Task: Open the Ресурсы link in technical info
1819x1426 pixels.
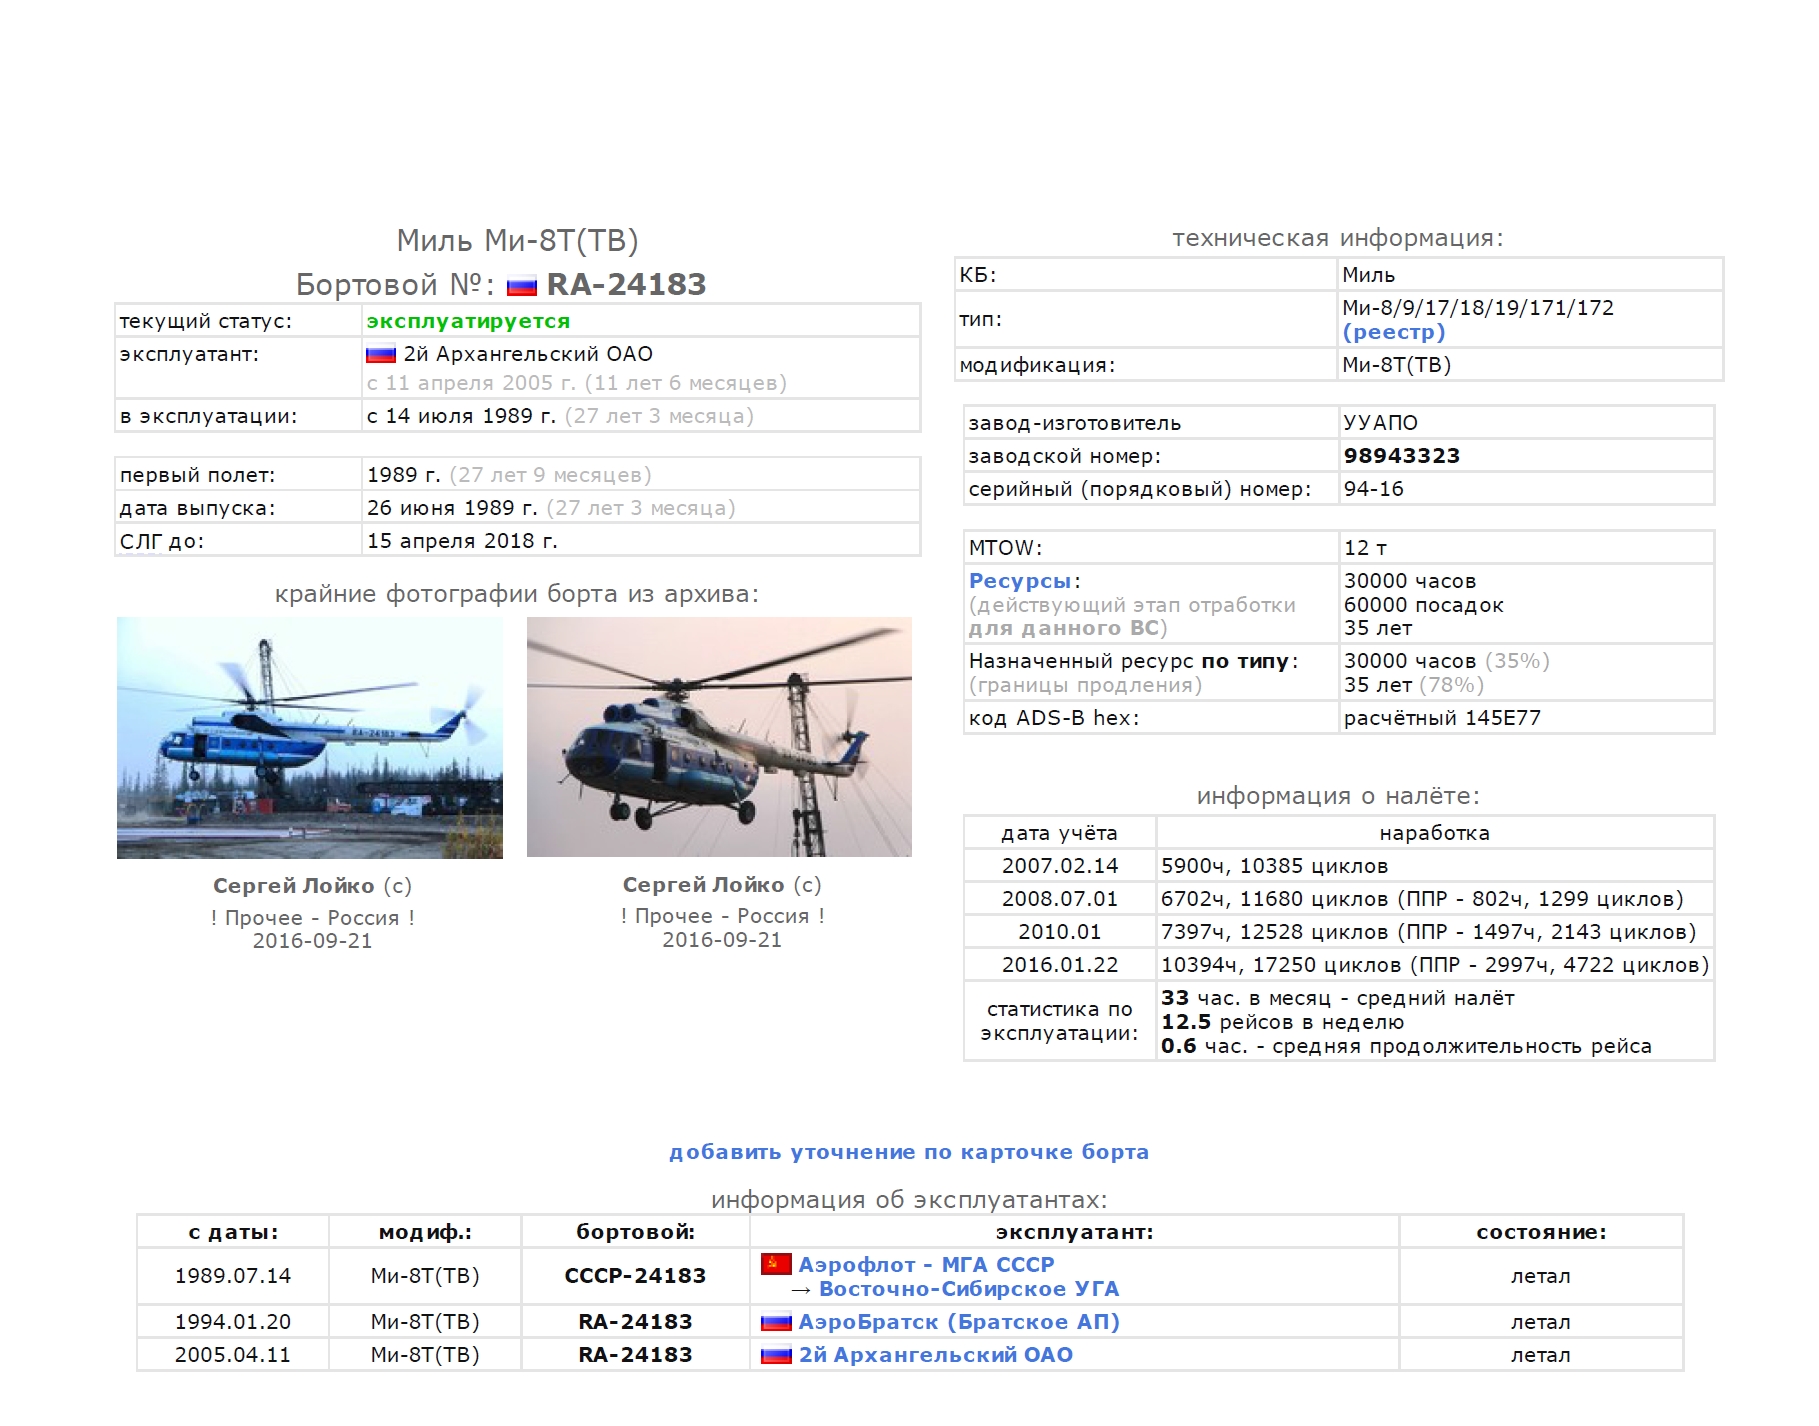Action: pos(1020,581)
